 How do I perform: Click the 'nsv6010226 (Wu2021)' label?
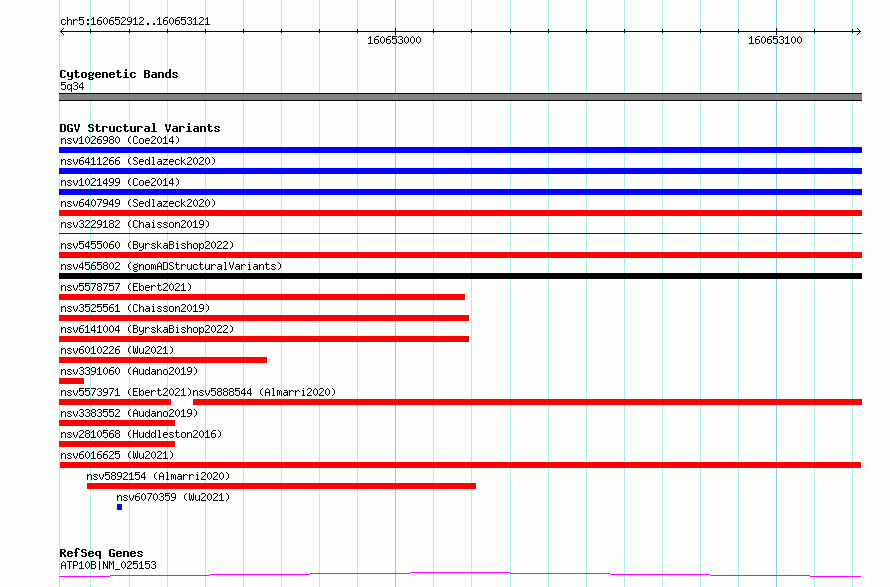(x=117, y=350)
